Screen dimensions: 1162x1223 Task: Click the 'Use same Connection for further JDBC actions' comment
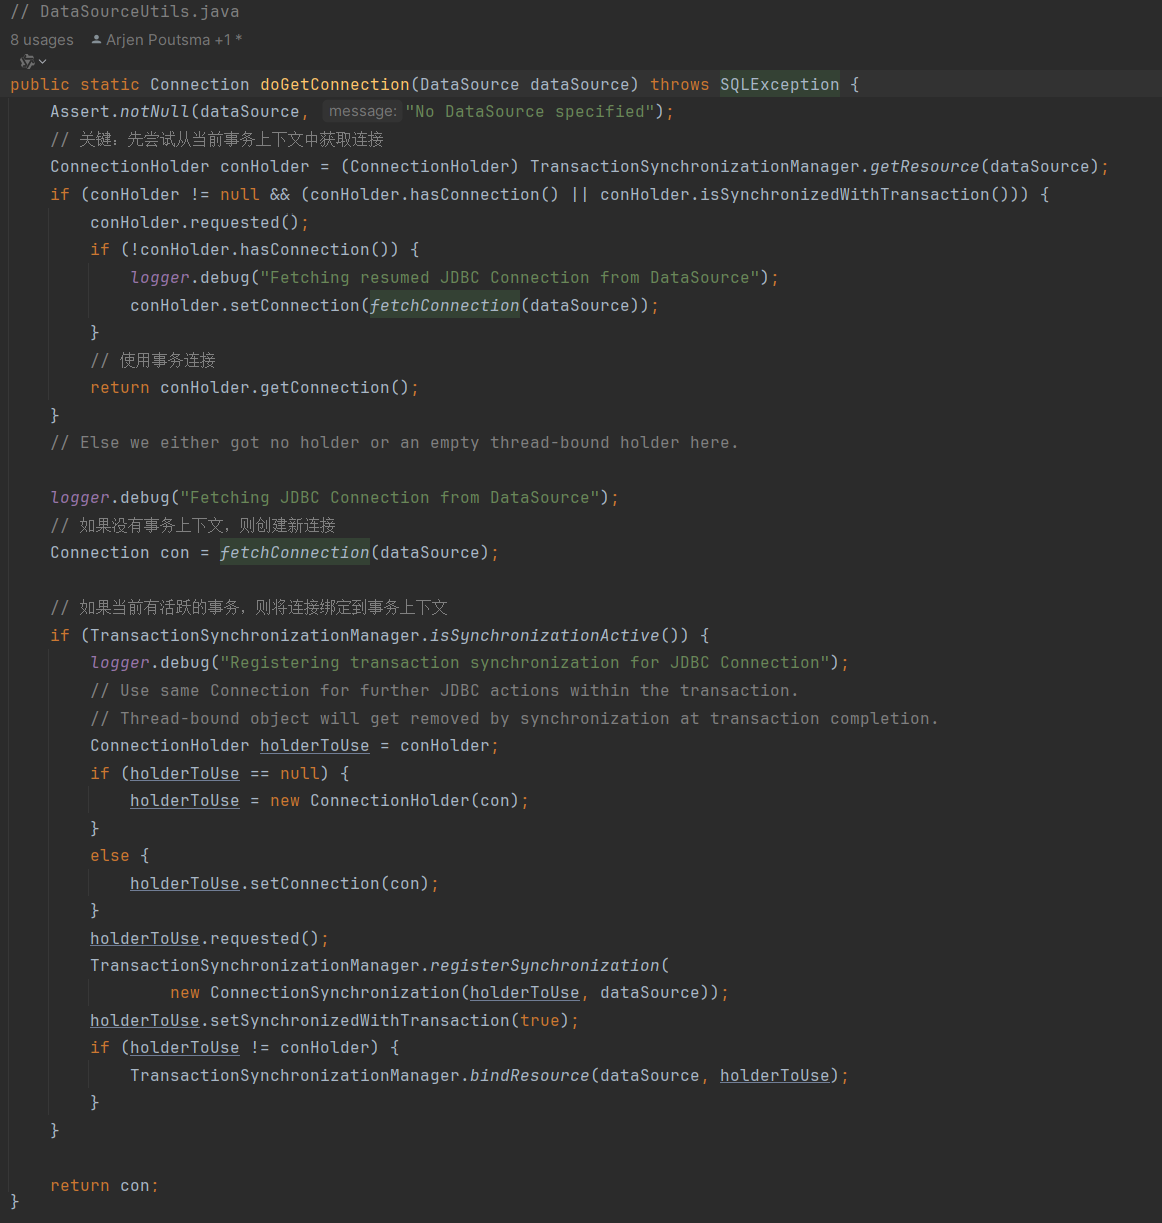(x=445, y=691)
